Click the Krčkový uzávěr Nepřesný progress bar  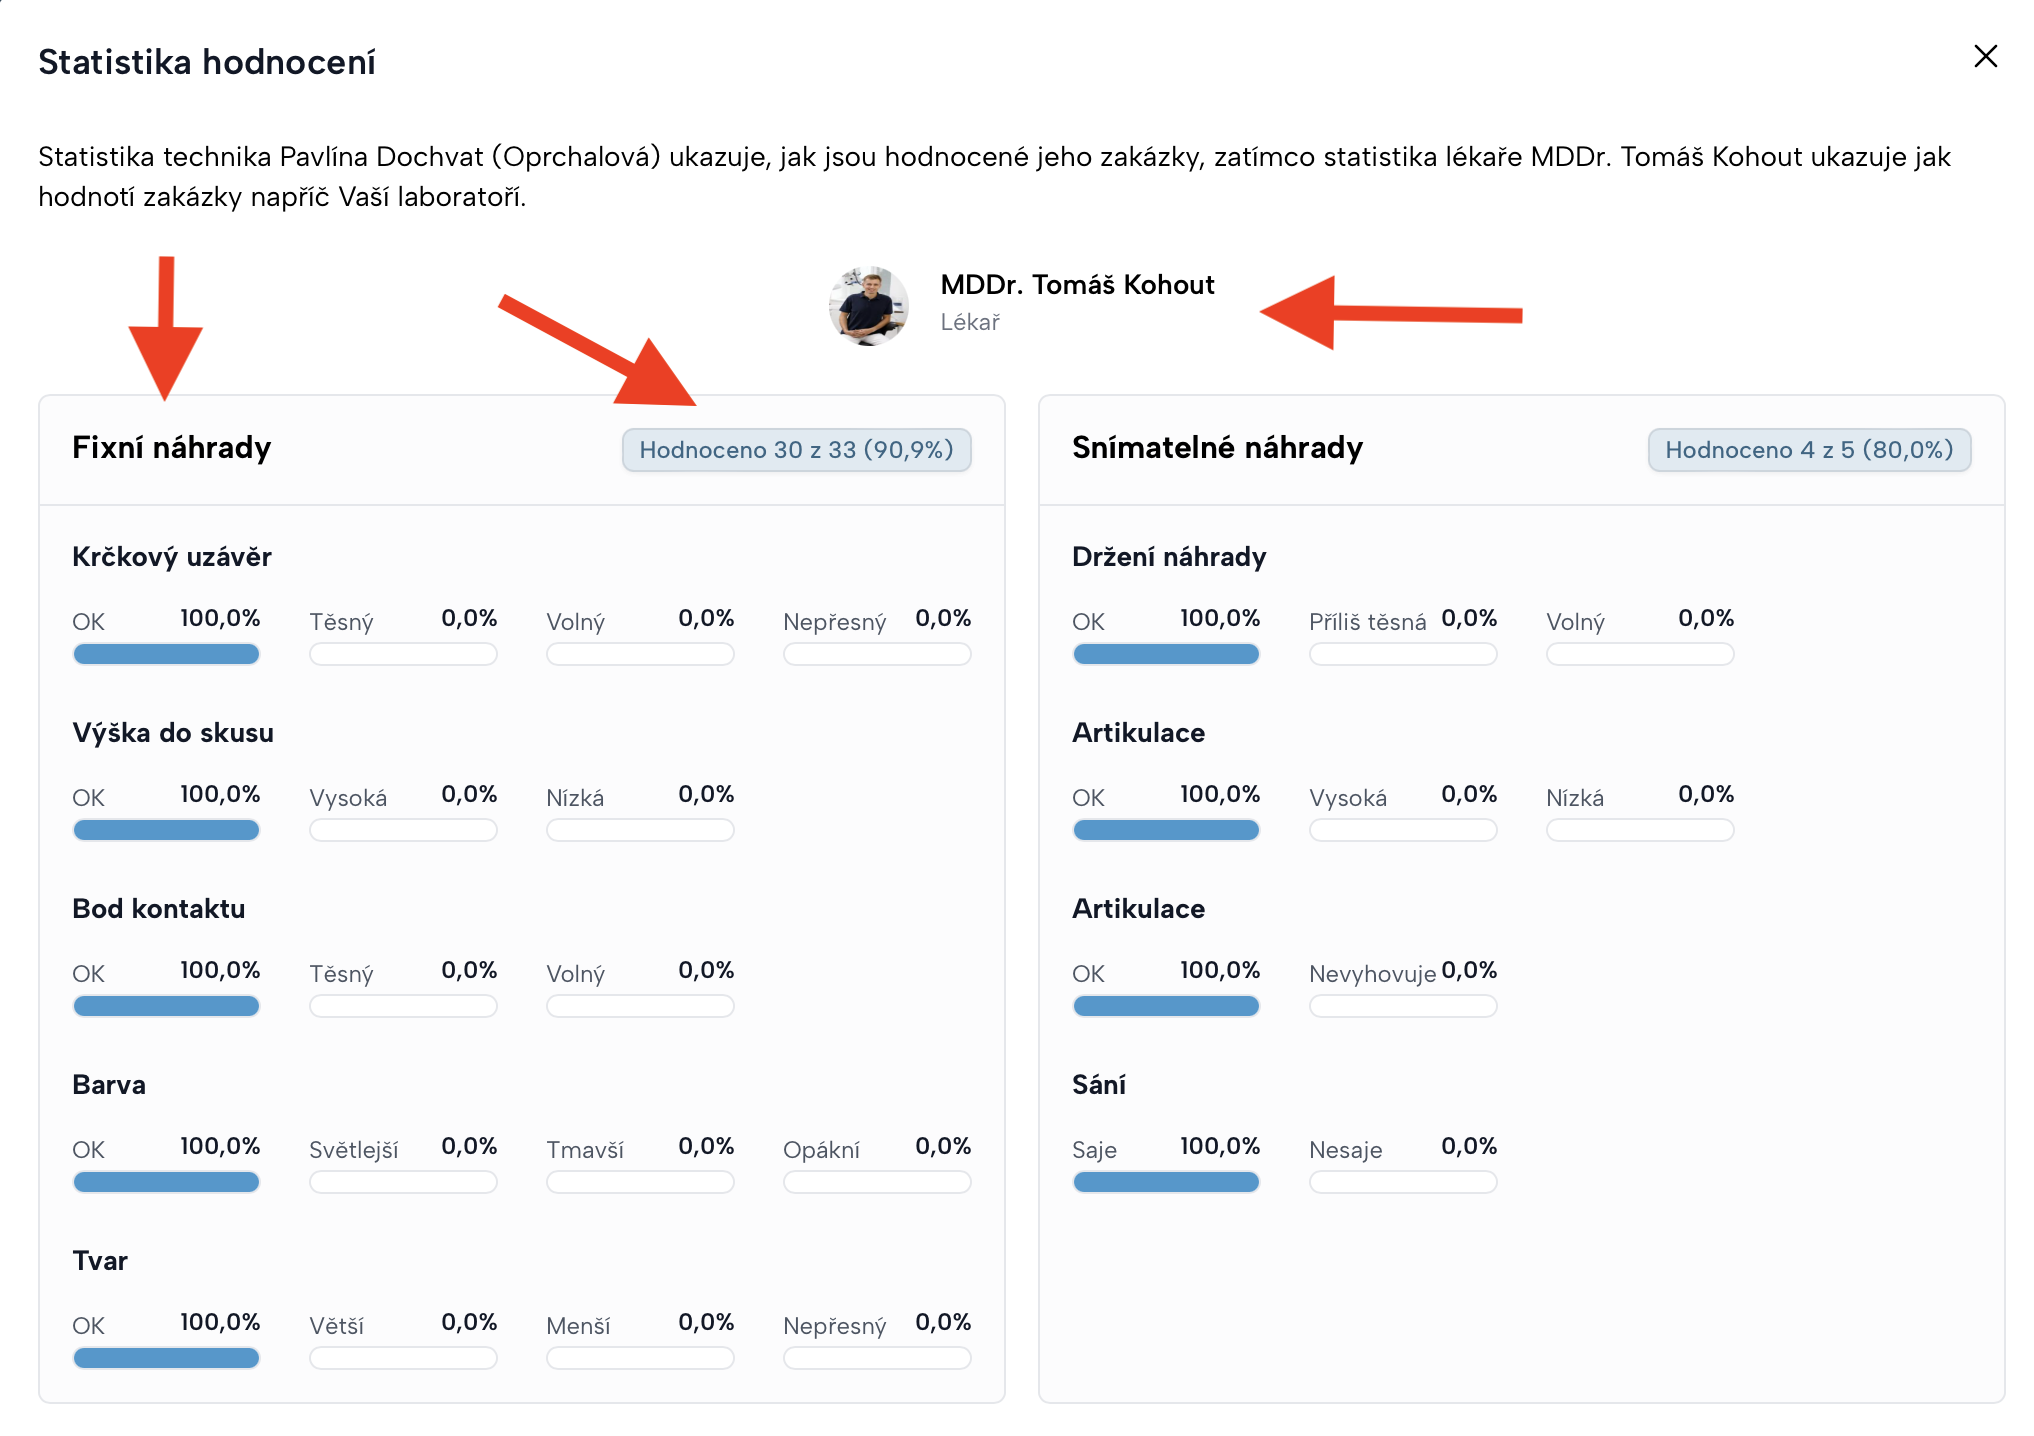(x=876, y=654)
